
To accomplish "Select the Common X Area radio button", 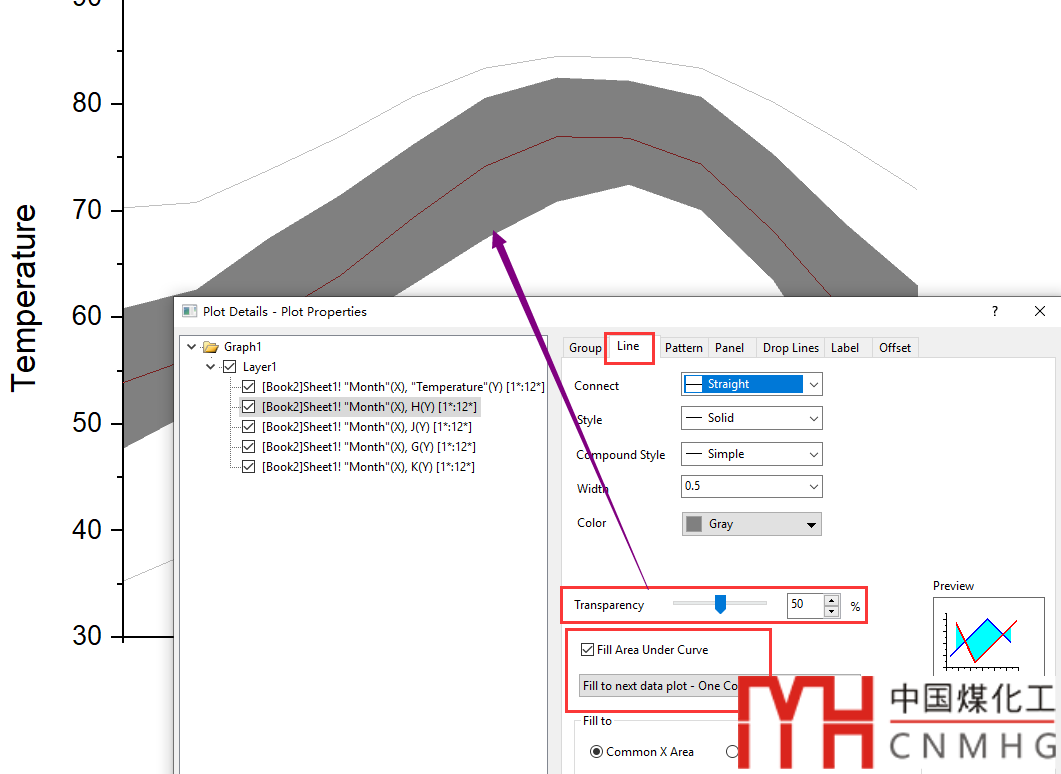I will (597, 752).
